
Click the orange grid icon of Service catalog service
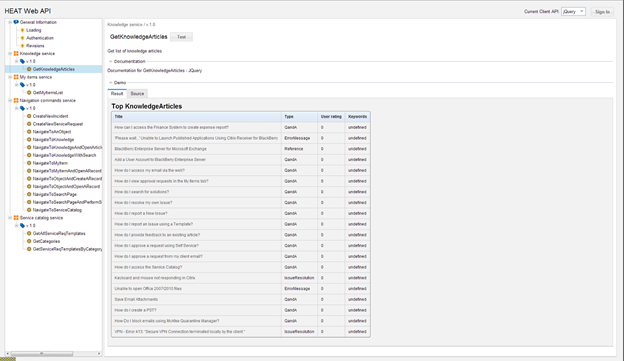coord(16,218)
